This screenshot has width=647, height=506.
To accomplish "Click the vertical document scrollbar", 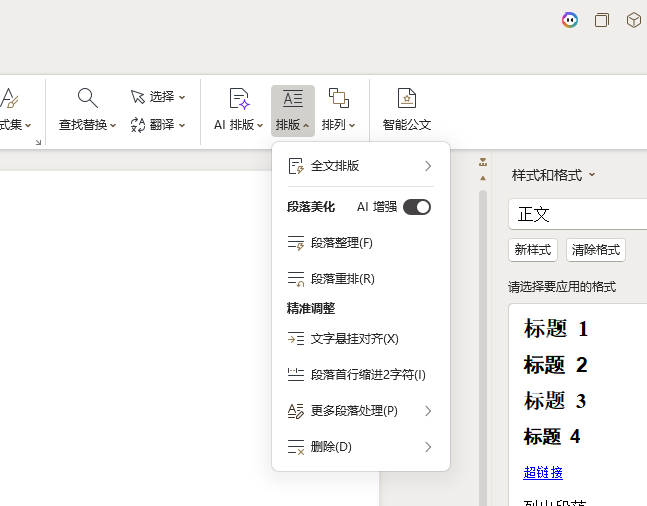I will click(x=483, y=348).
